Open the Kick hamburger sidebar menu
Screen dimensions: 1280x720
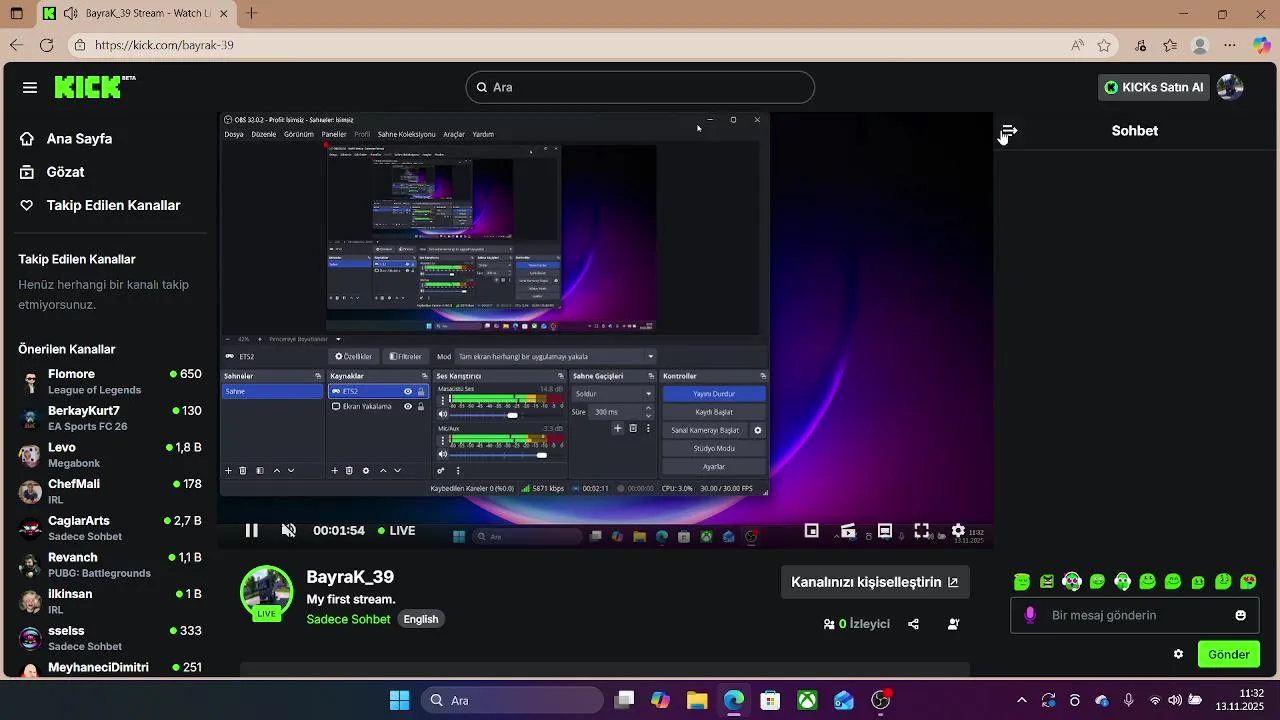30,87
